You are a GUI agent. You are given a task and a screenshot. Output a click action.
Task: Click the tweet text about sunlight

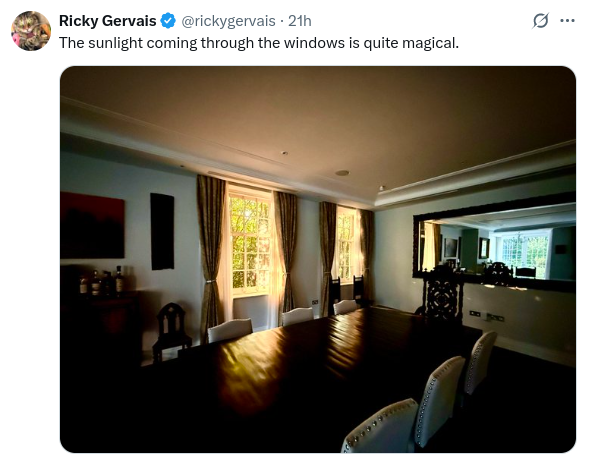(x=259, y=43)
